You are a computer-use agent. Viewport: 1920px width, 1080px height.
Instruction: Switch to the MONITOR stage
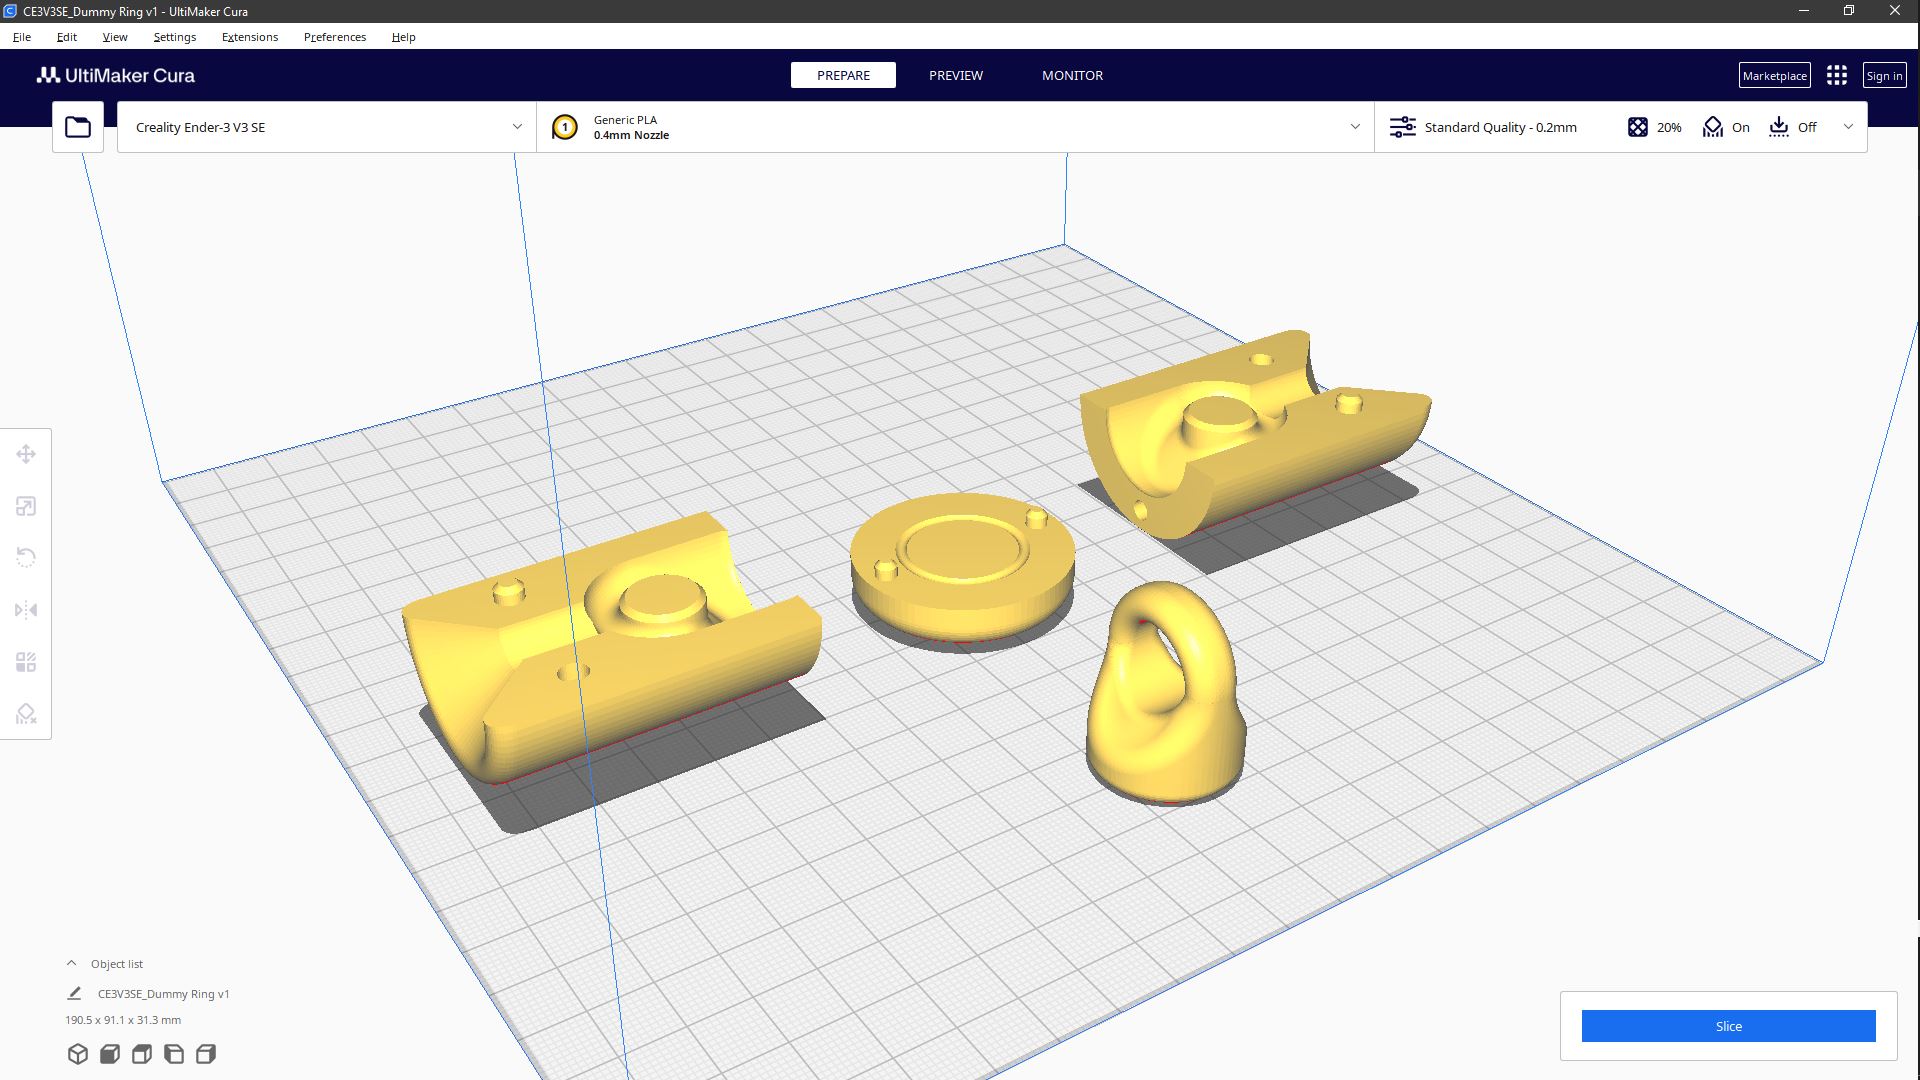click(x=1072, y=75)
